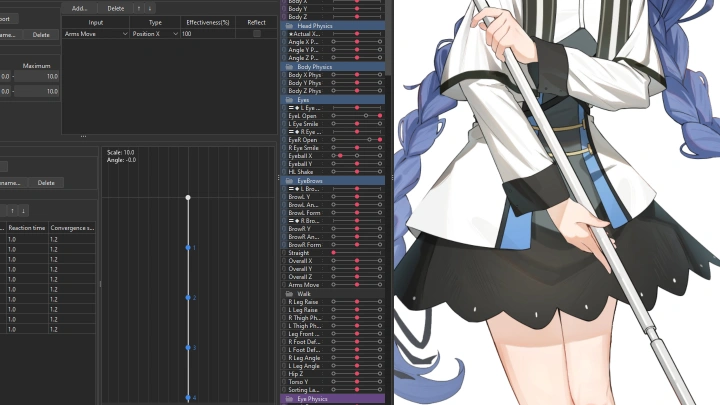Select the L Eye Smile parameter name

point(303,124)
